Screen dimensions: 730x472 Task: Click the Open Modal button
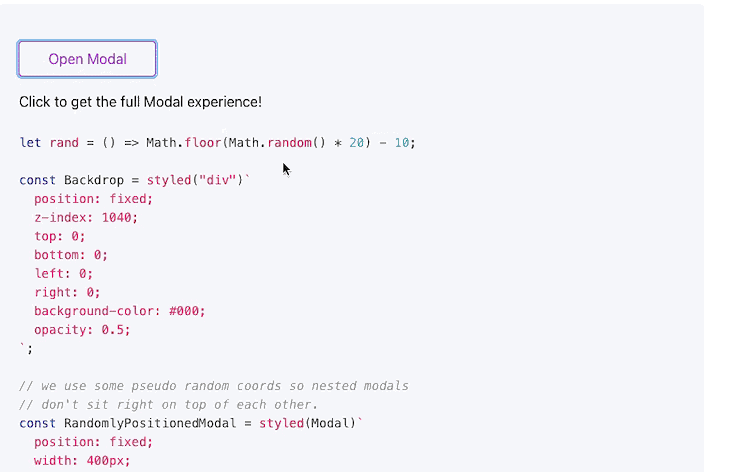(x=87, y=59)
